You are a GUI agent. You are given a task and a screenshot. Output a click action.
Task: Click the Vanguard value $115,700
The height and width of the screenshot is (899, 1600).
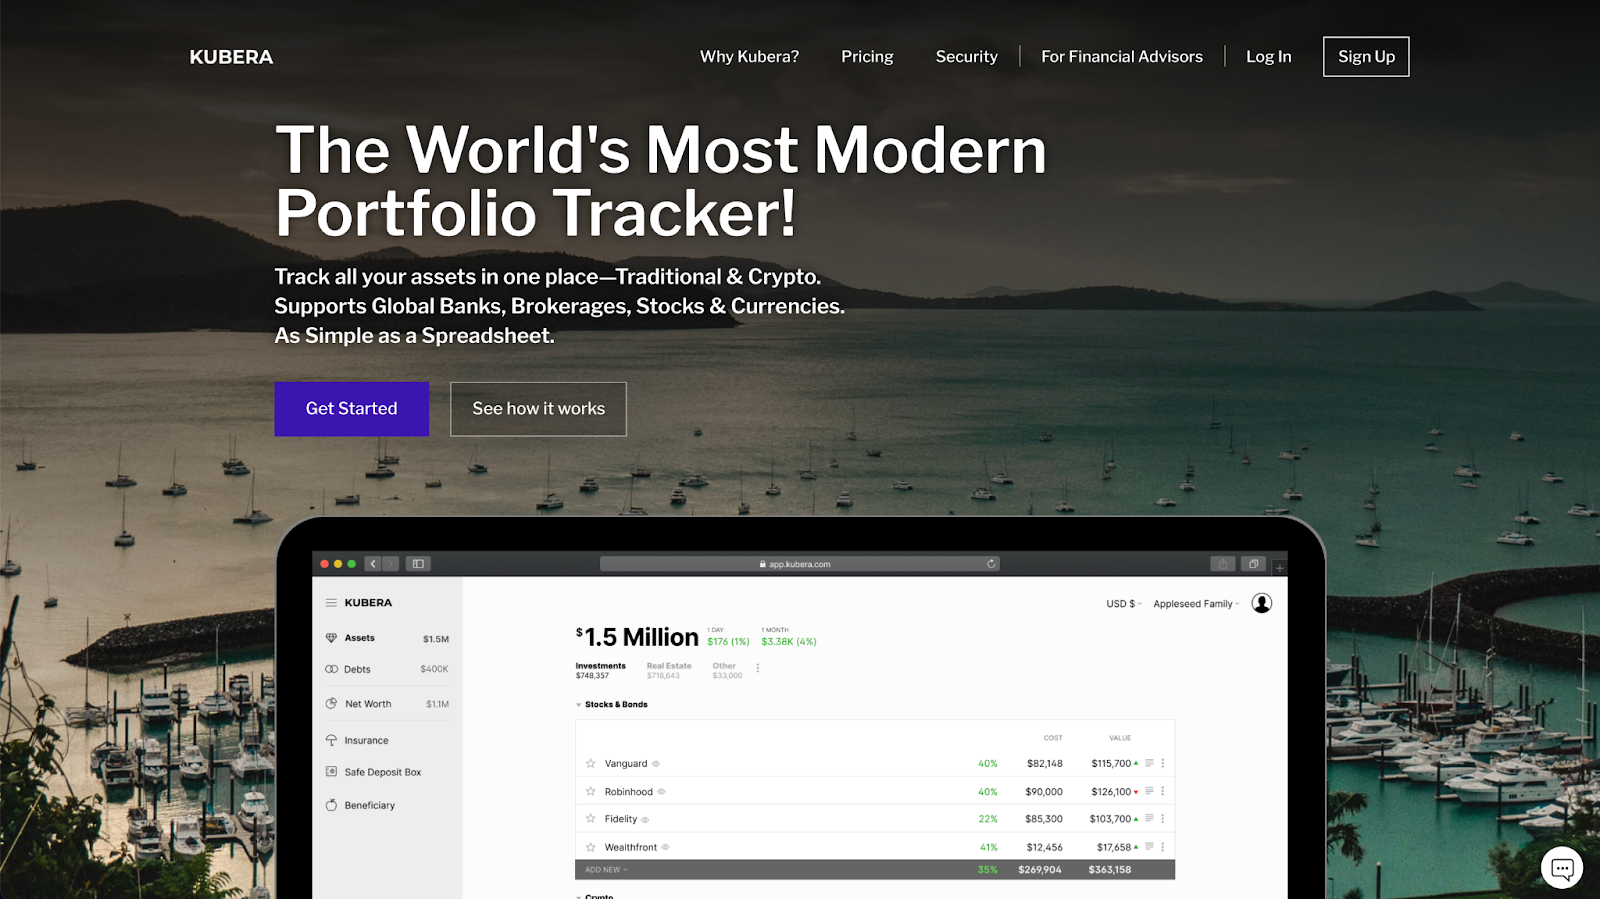pos(1111,763)
